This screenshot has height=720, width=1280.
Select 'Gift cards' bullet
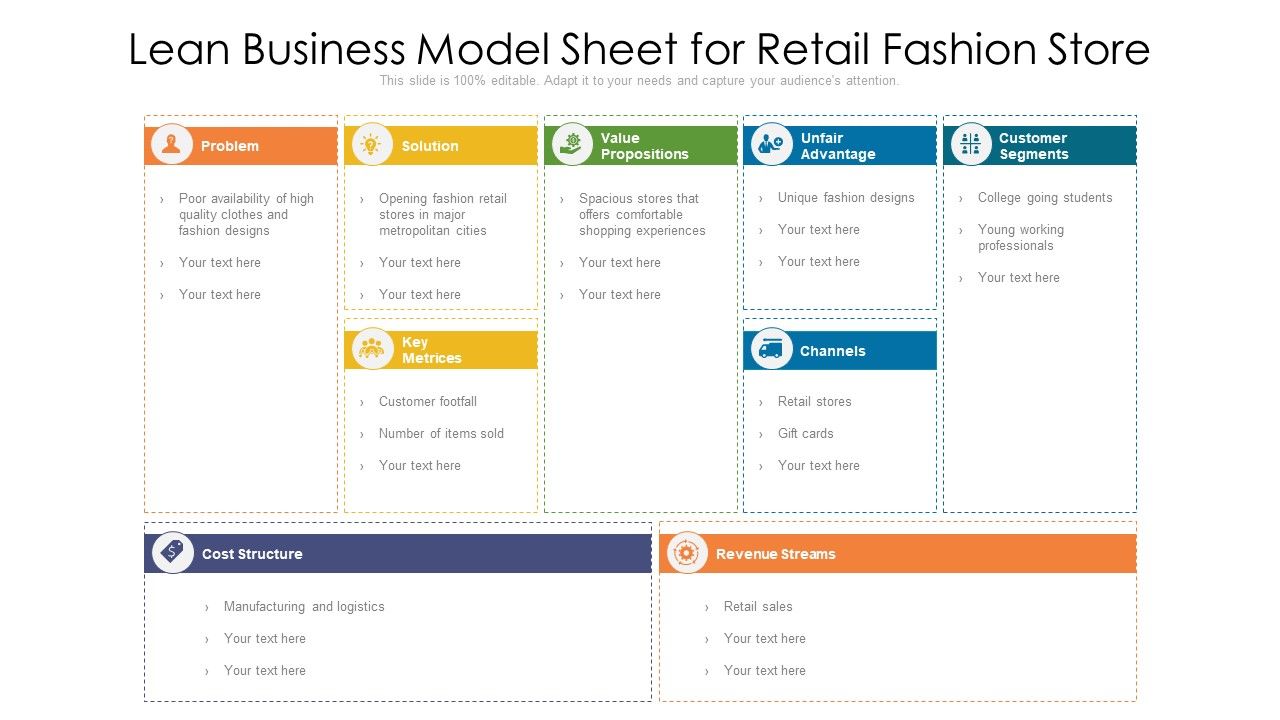tap(806, 434)
